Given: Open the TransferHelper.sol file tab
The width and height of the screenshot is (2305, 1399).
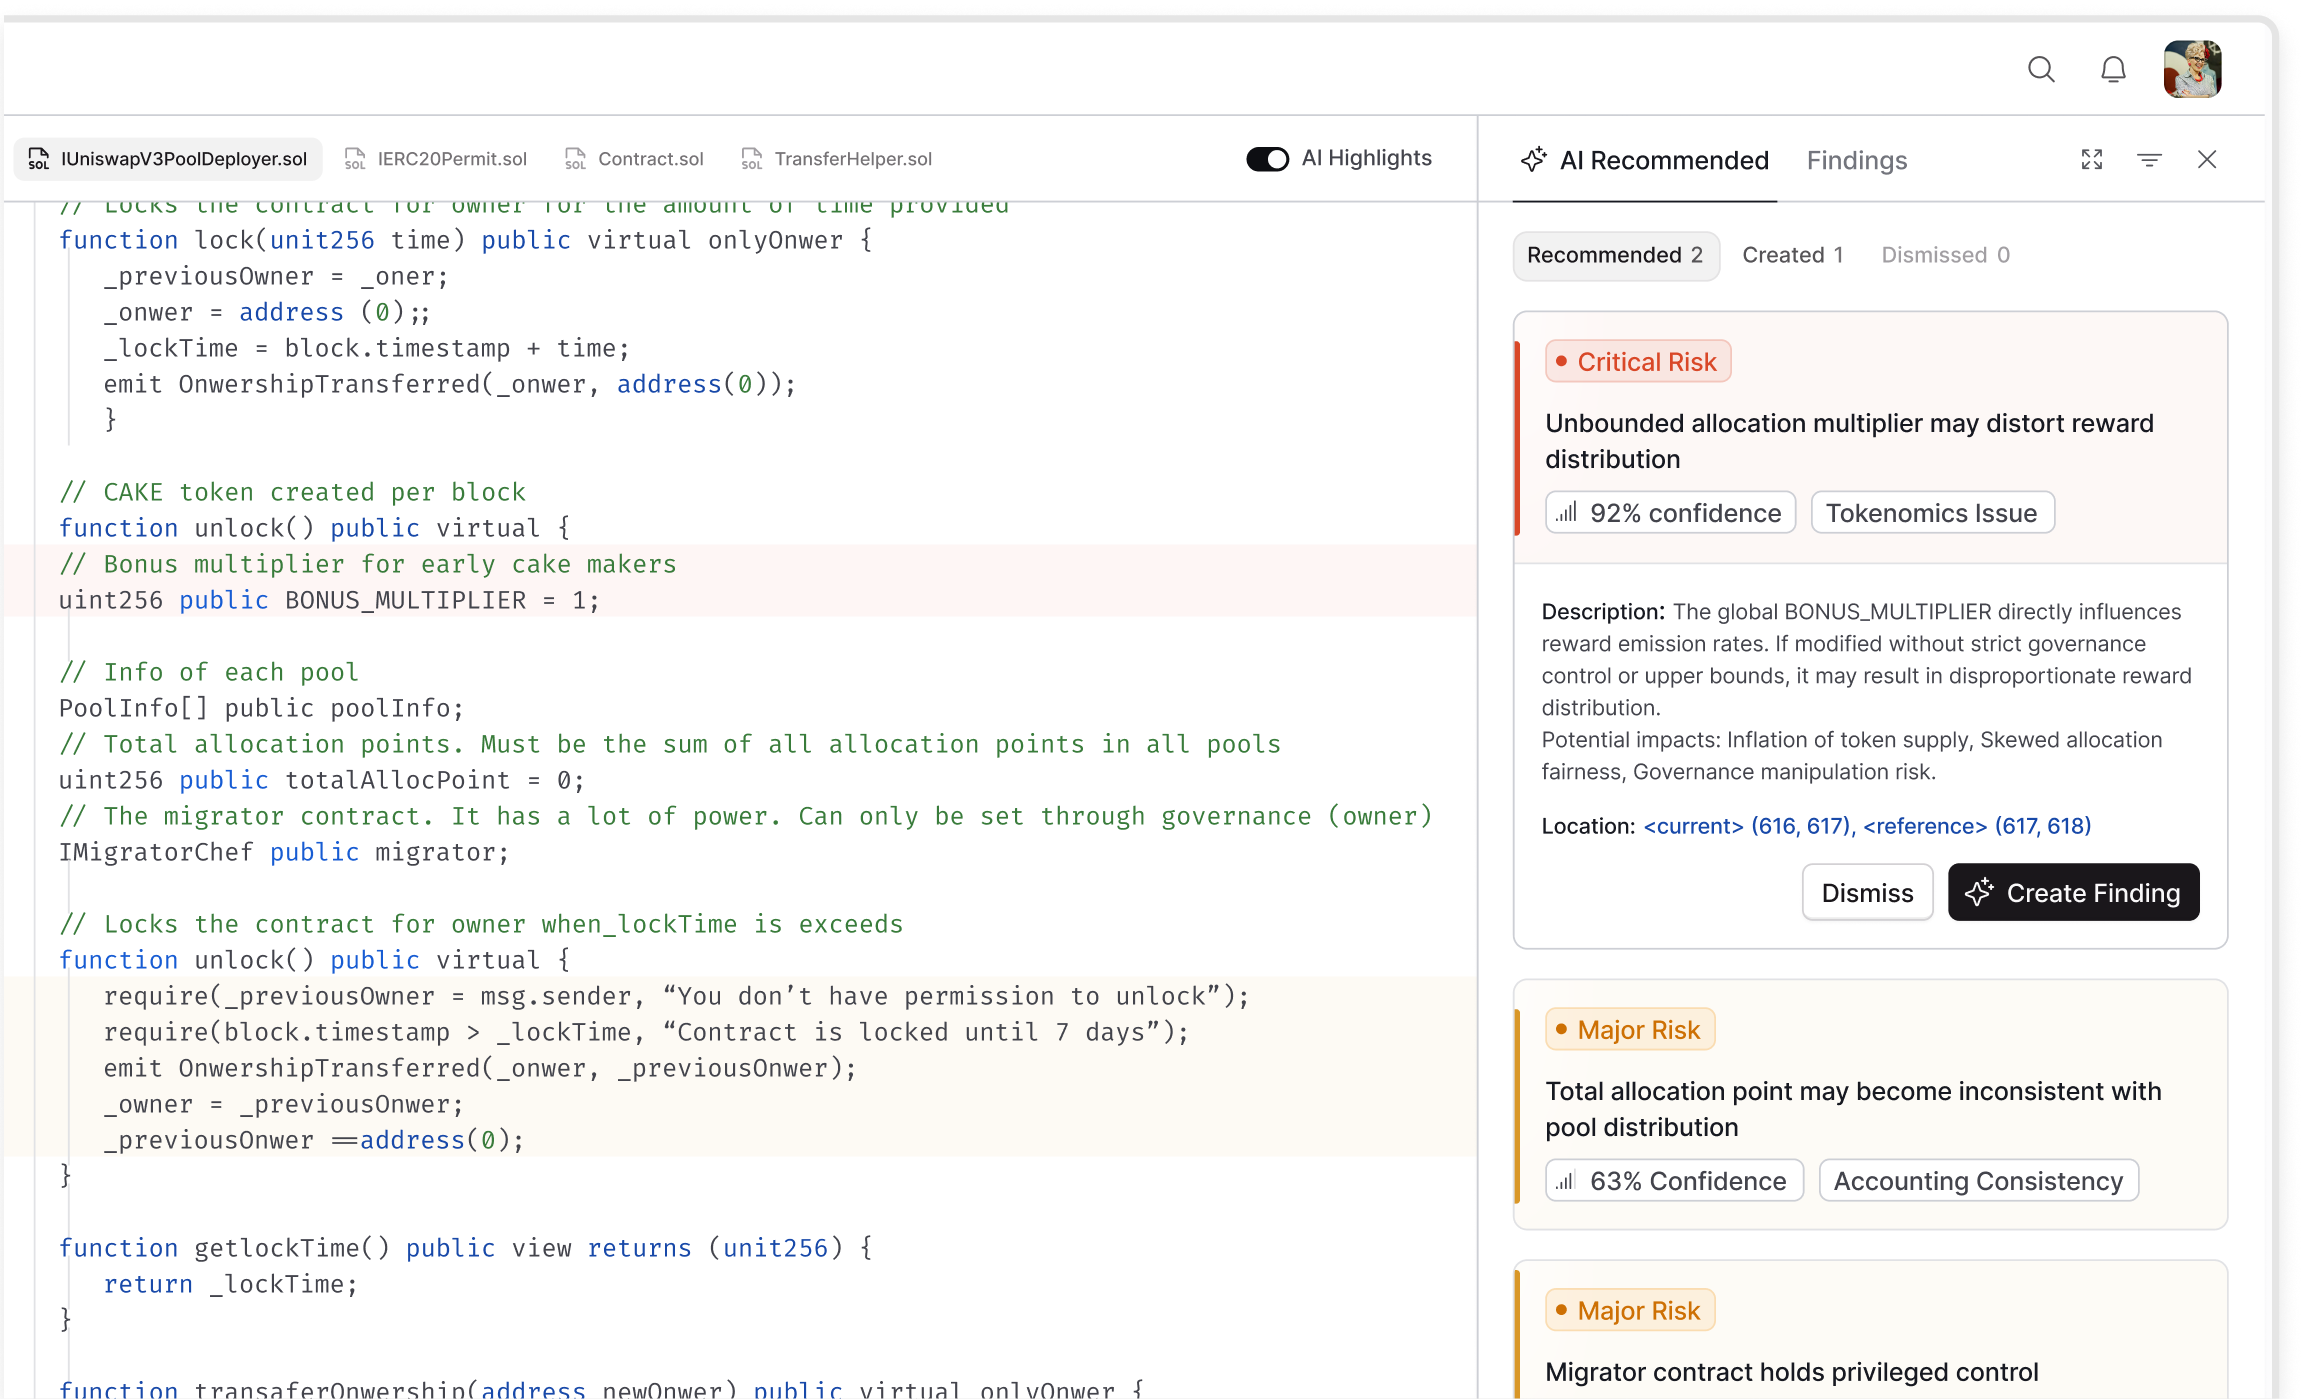Looking at the screenshot, I should click(836, 159).
